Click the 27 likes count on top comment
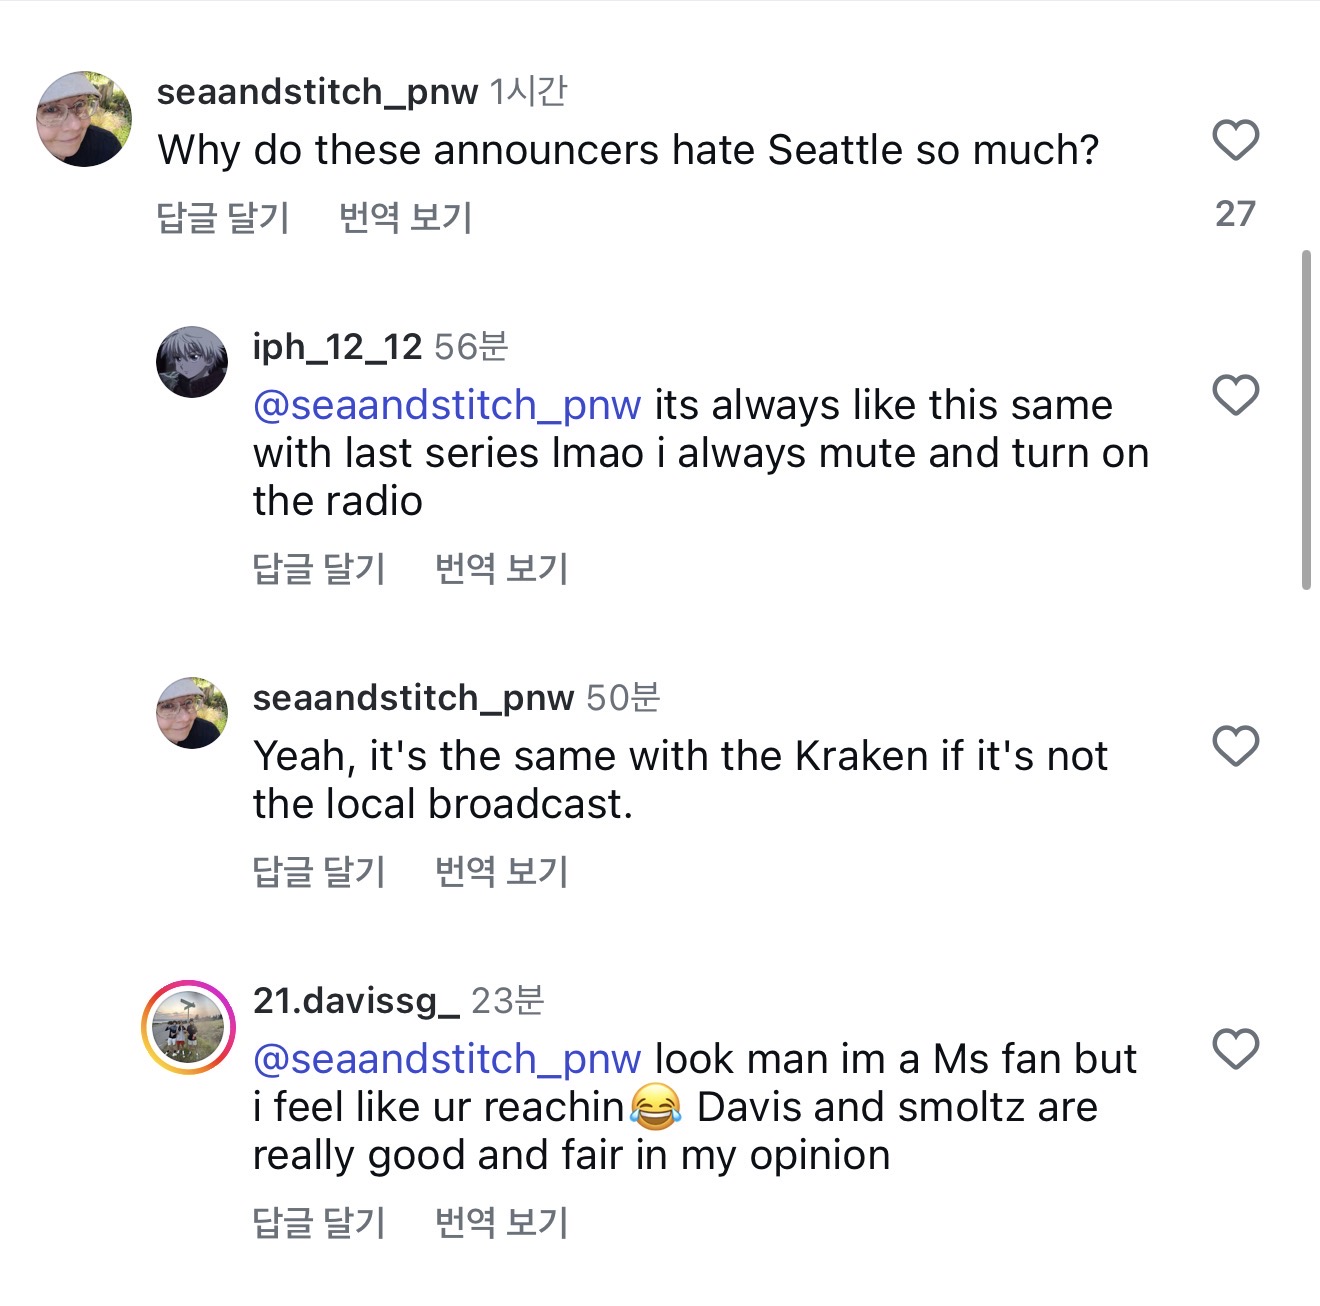The image size is (1320, 1306). tap(1235, 213)
